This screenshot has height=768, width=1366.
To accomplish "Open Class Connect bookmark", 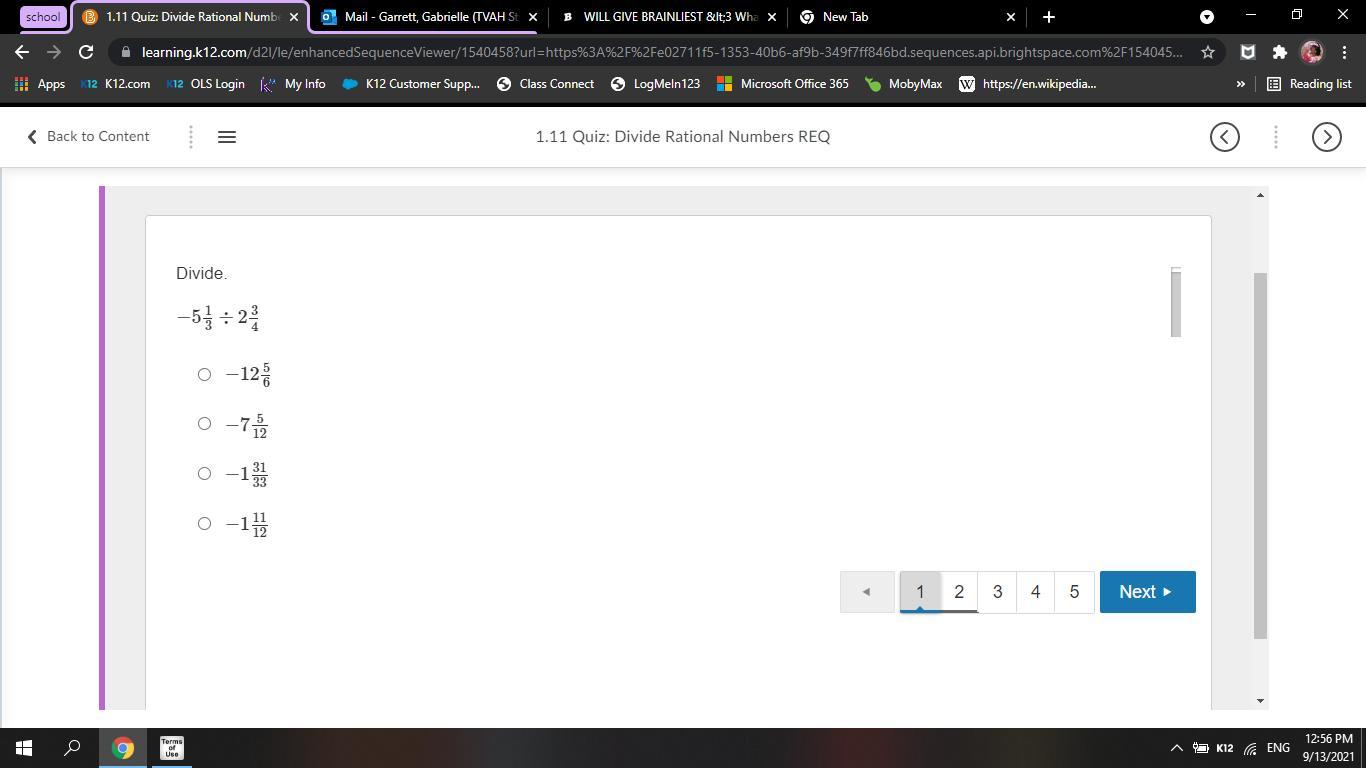I will click(546, 84).
